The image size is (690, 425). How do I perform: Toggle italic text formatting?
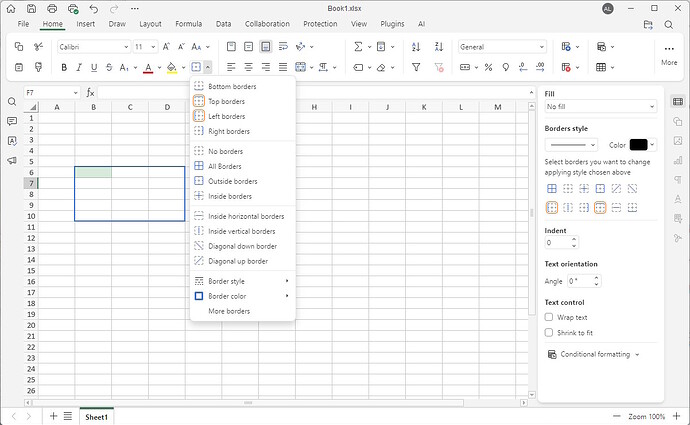tap(79, 67)
